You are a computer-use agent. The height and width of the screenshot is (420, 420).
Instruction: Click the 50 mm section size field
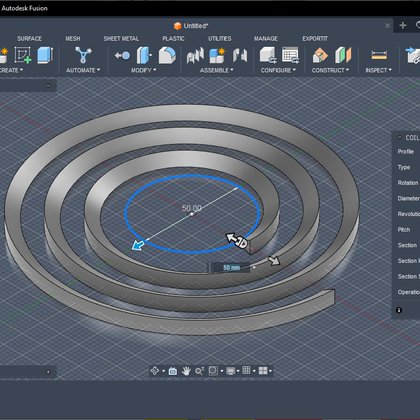tap(230, 268)
